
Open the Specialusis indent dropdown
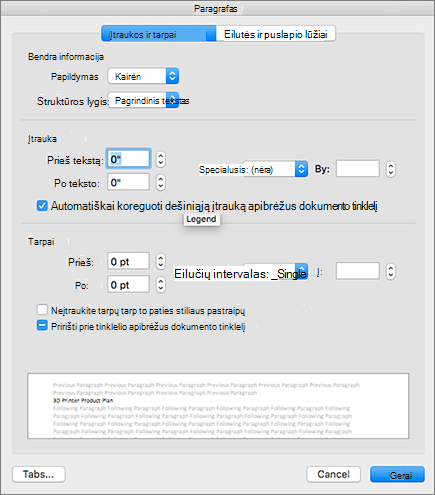coord(275,169)
